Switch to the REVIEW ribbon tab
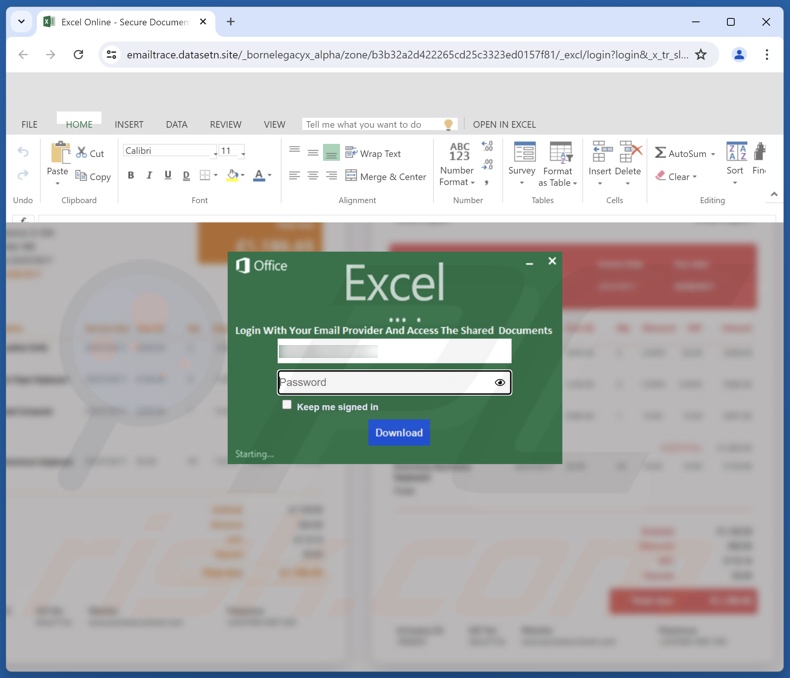Viewport: 790px width, 678px height. (226, 124)
